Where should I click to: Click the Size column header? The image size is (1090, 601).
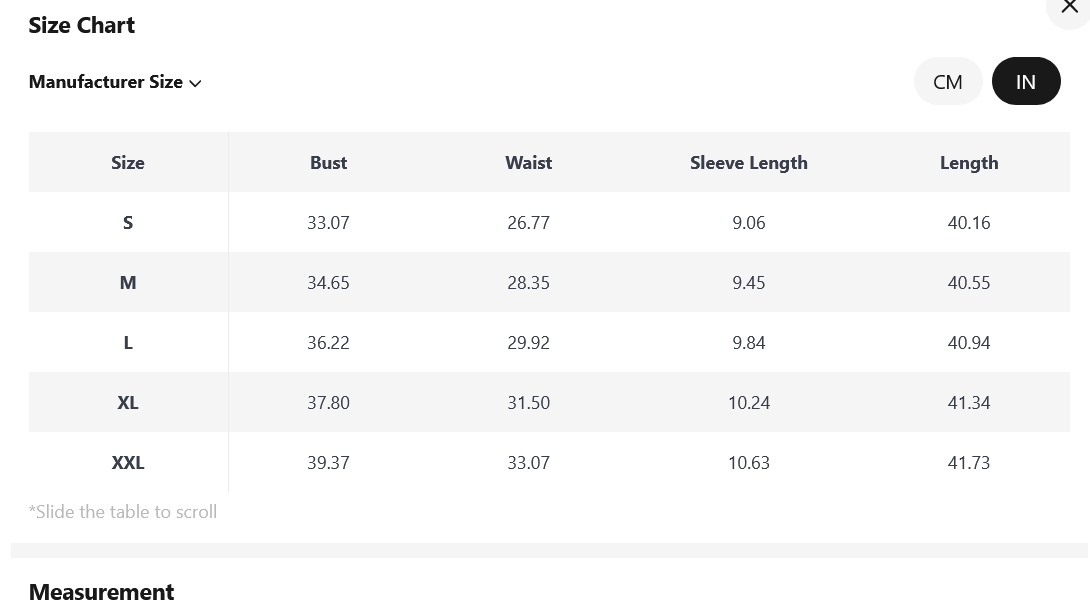coord(128,163)
